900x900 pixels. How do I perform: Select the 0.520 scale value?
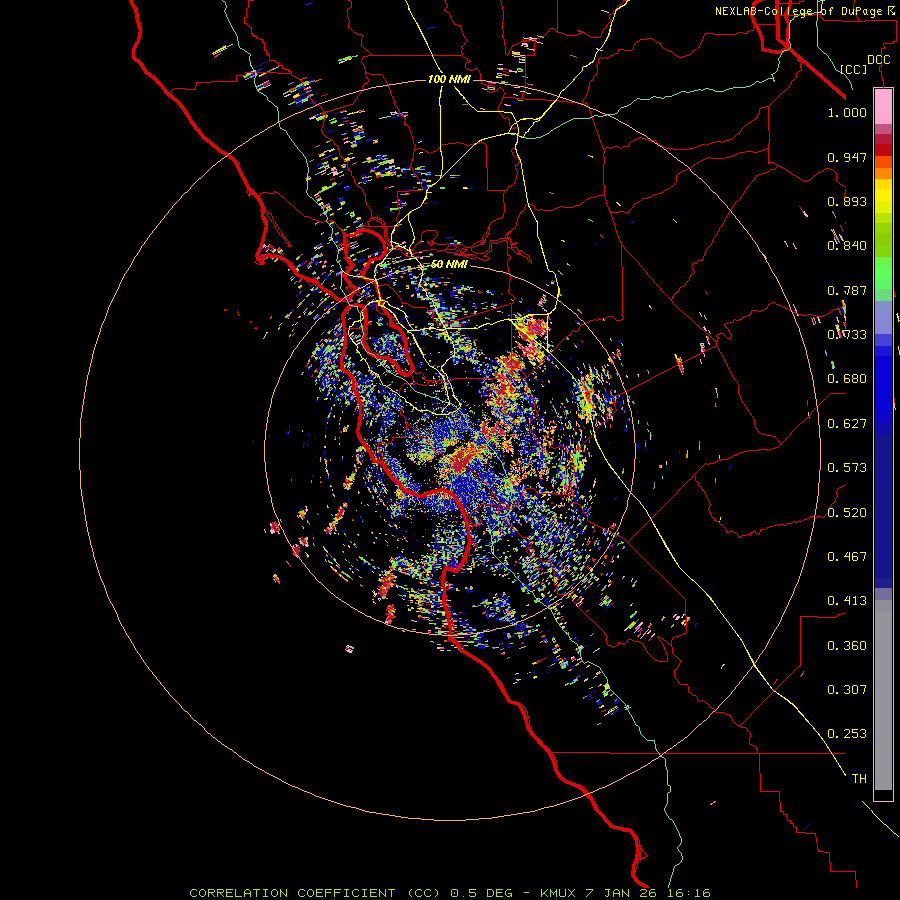tap(847, 513)
